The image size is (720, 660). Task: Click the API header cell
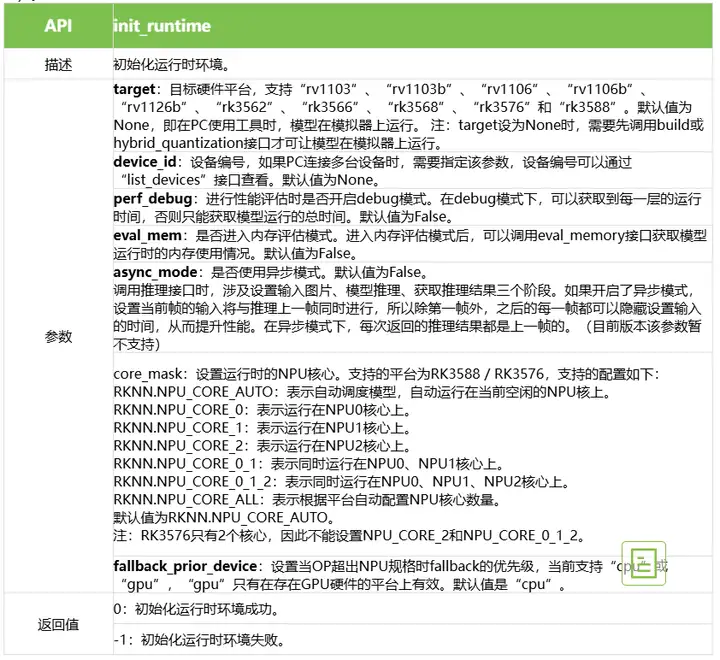[58, 26]
